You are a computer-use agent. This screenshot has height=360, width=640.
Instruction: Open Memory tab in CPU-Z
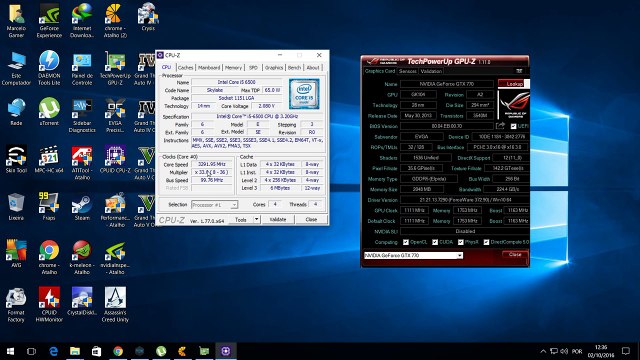233,68
